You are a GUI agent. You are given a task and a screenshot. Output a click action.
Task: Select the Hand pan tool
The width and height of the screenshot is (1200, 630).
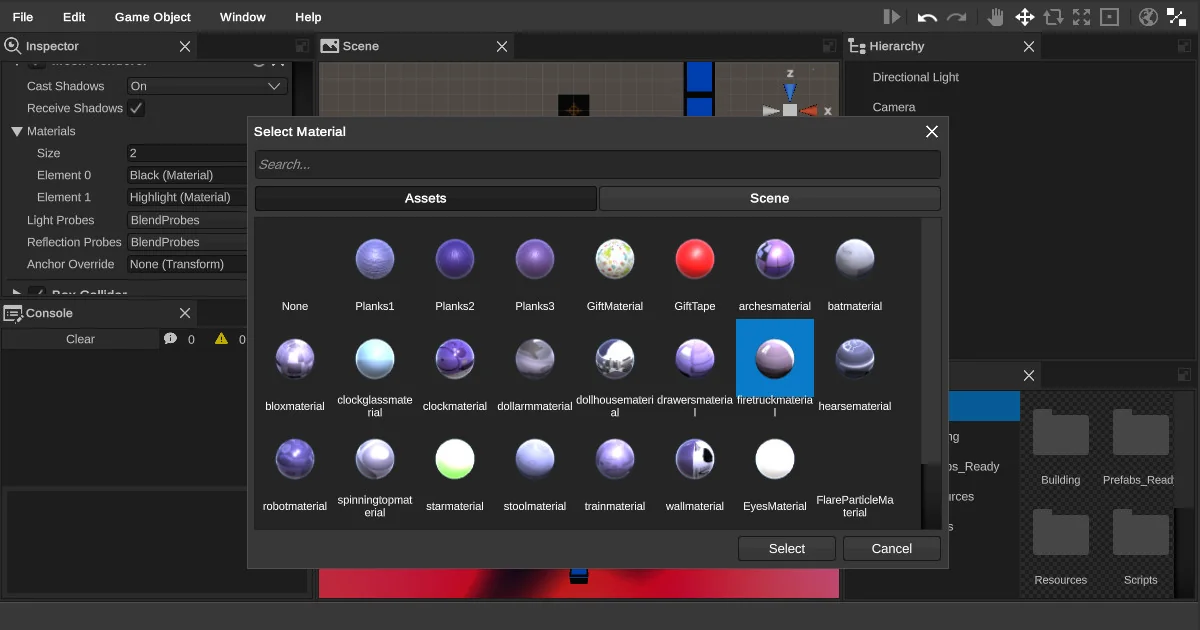click(x=996, y=16)
